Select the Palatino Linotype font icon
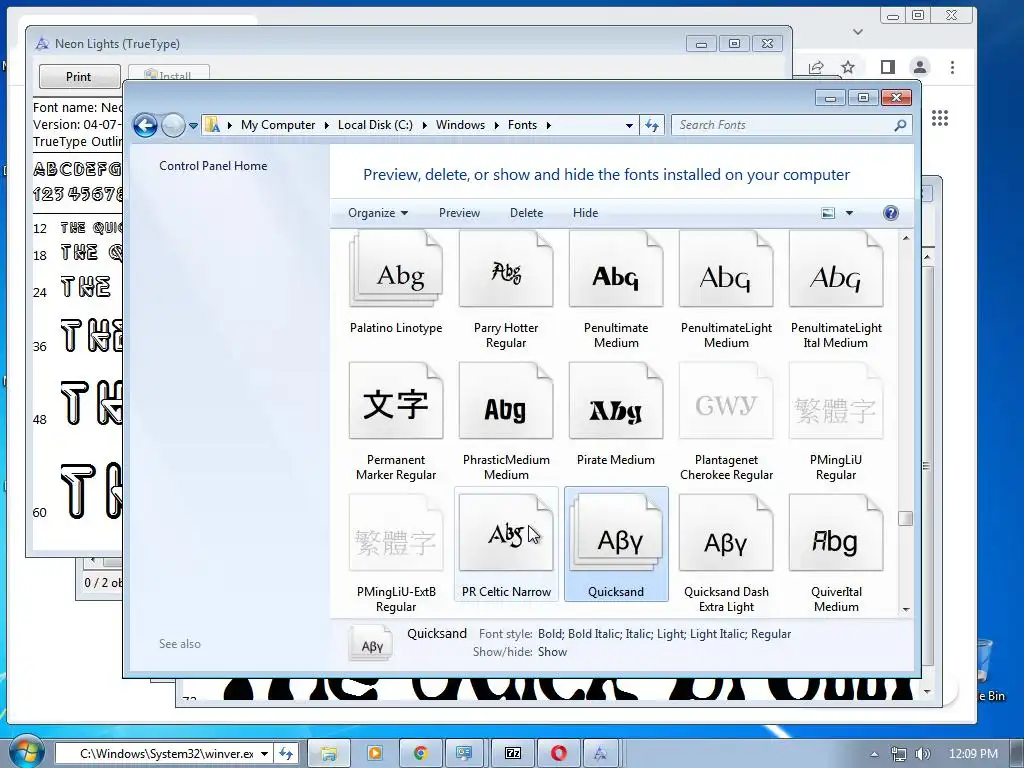Viewport: 1024px width, 768px height. [396, 269]
